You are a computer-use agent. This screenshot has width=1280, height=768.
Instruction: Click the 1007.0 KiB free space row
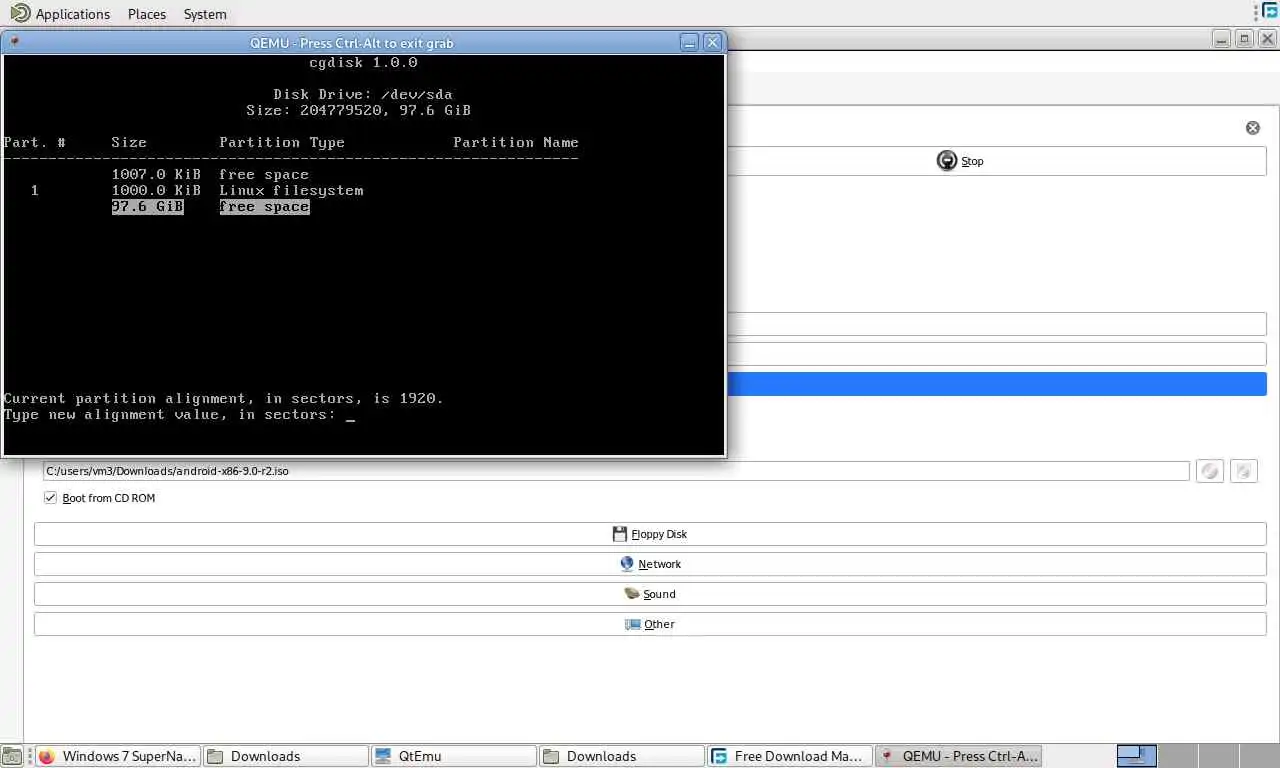[x=210, y=175]
